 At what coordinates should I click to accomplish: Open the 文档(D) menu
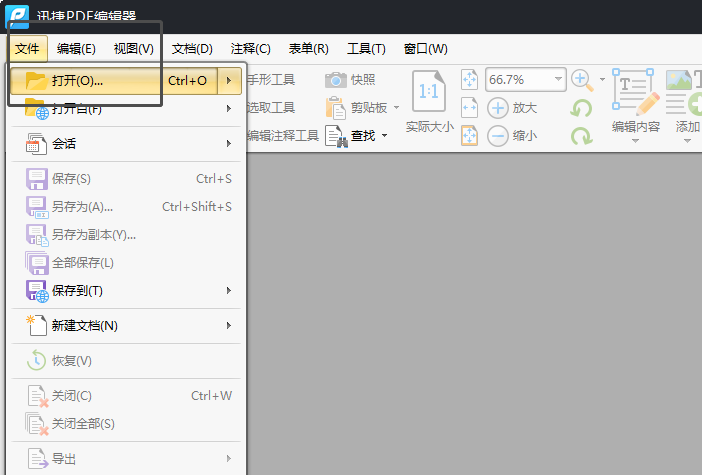[192, 48]
